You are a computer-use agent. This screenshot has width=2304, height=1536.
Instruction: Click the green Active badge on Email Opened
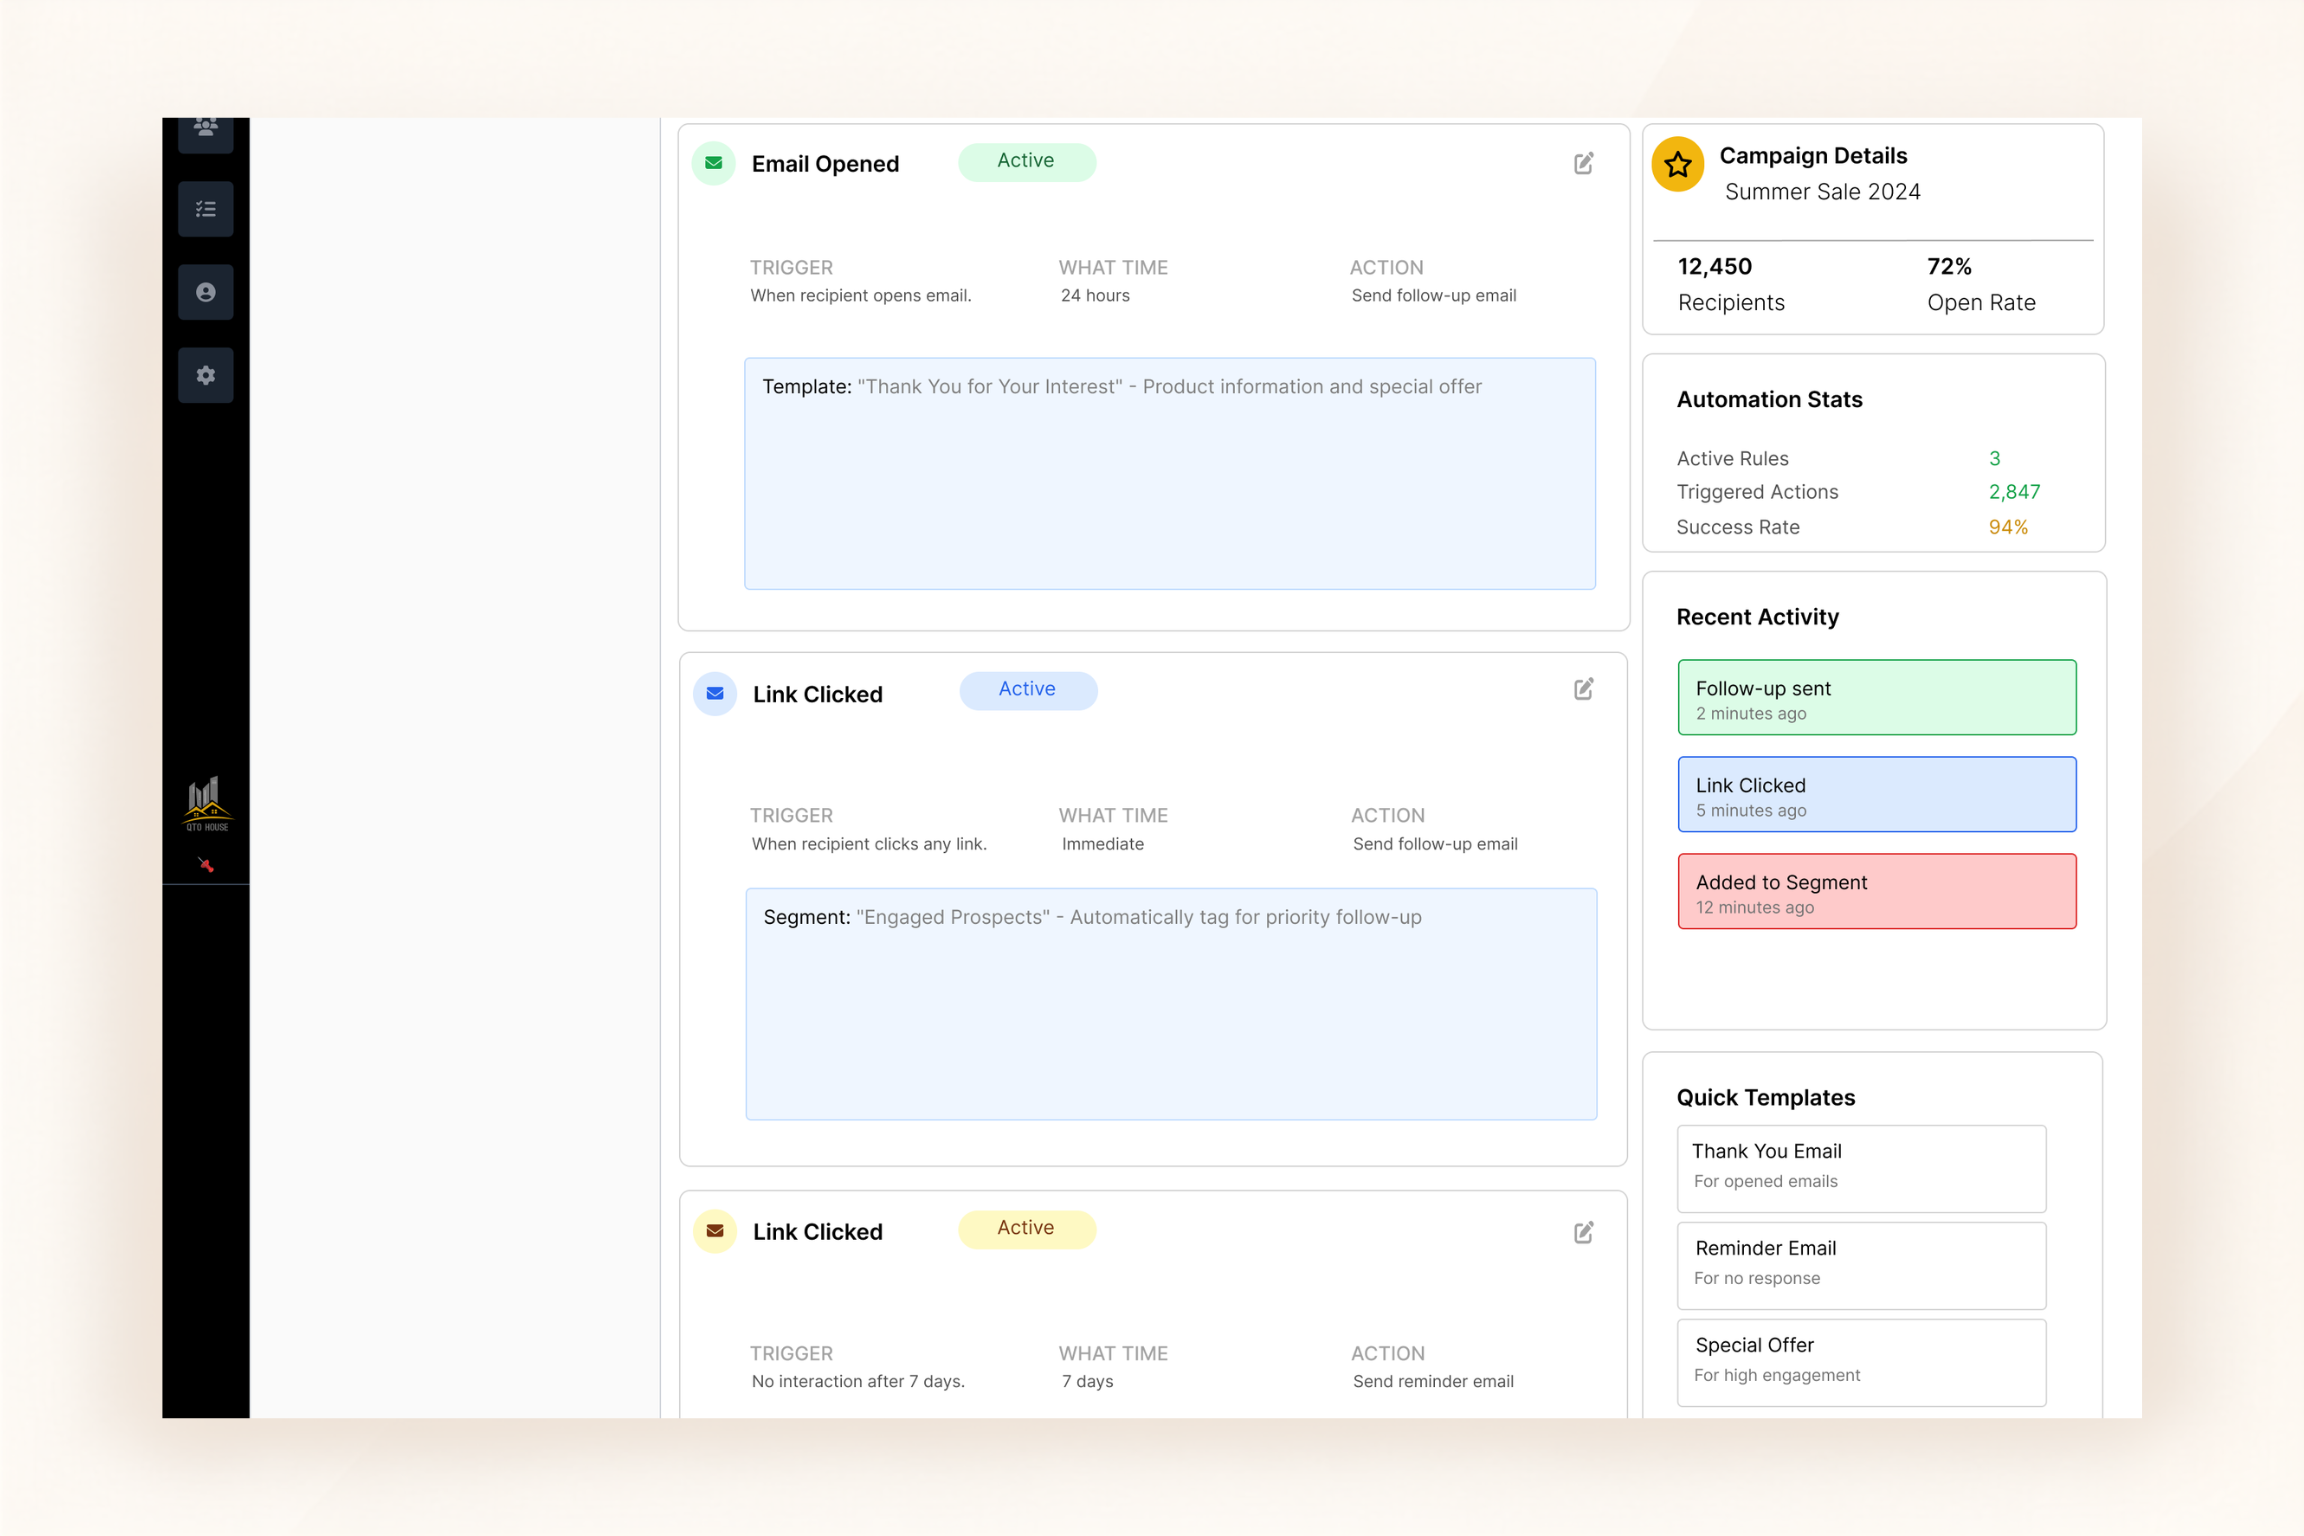coord(1026,161)
